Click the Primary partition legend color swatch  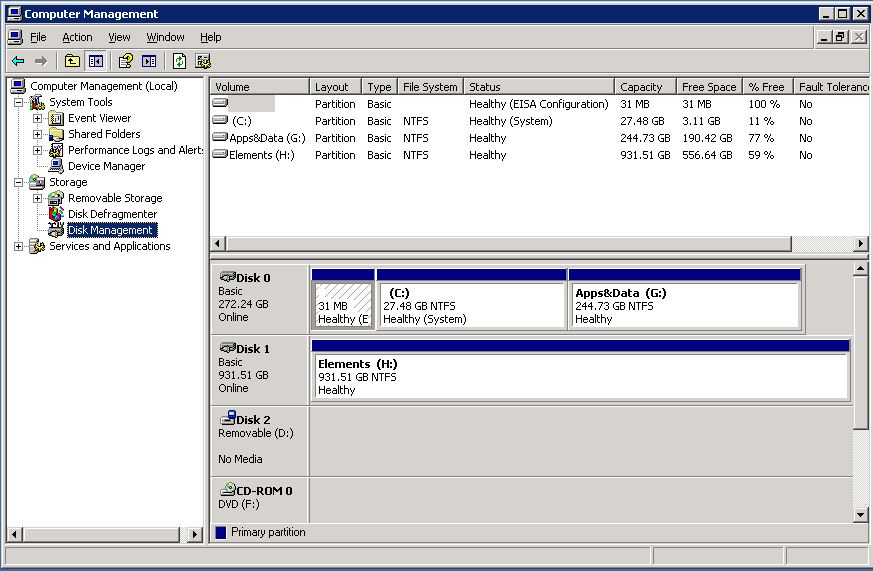220,533
